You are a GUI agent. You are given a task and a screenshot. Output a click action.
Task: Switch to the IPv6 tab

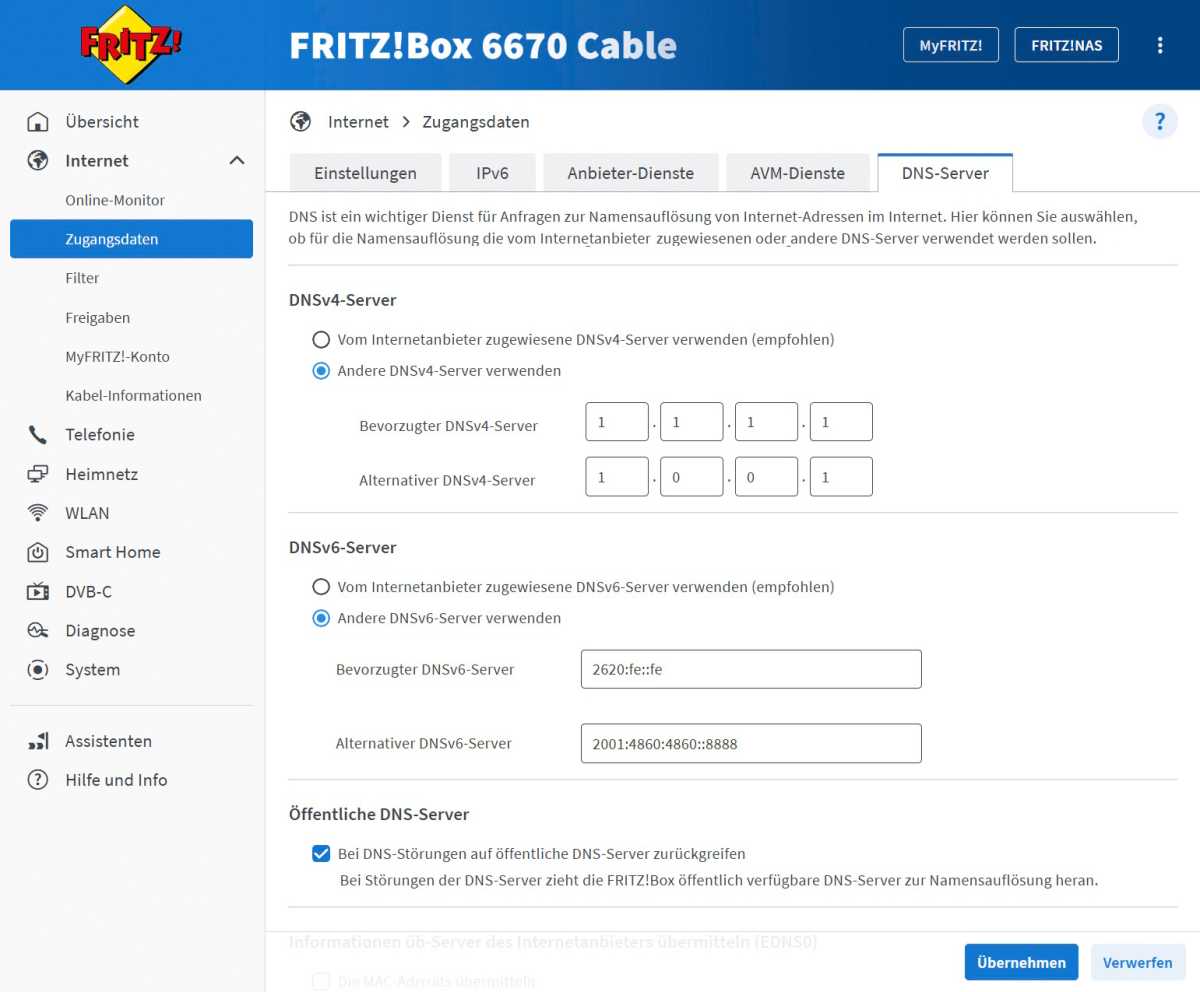pyautogui.click(x=492, y=173)
